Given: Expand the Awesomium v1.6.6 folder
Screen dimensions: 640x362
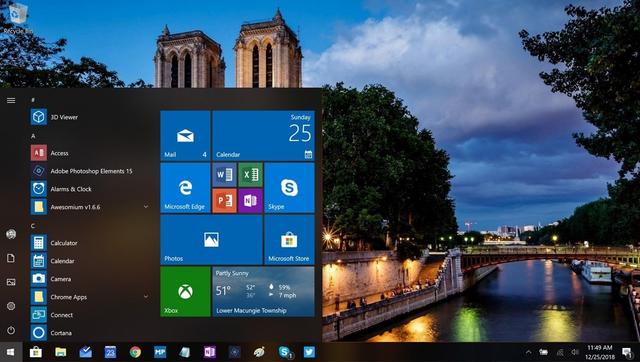Looking at the screenshot, I should click(146, 207).
